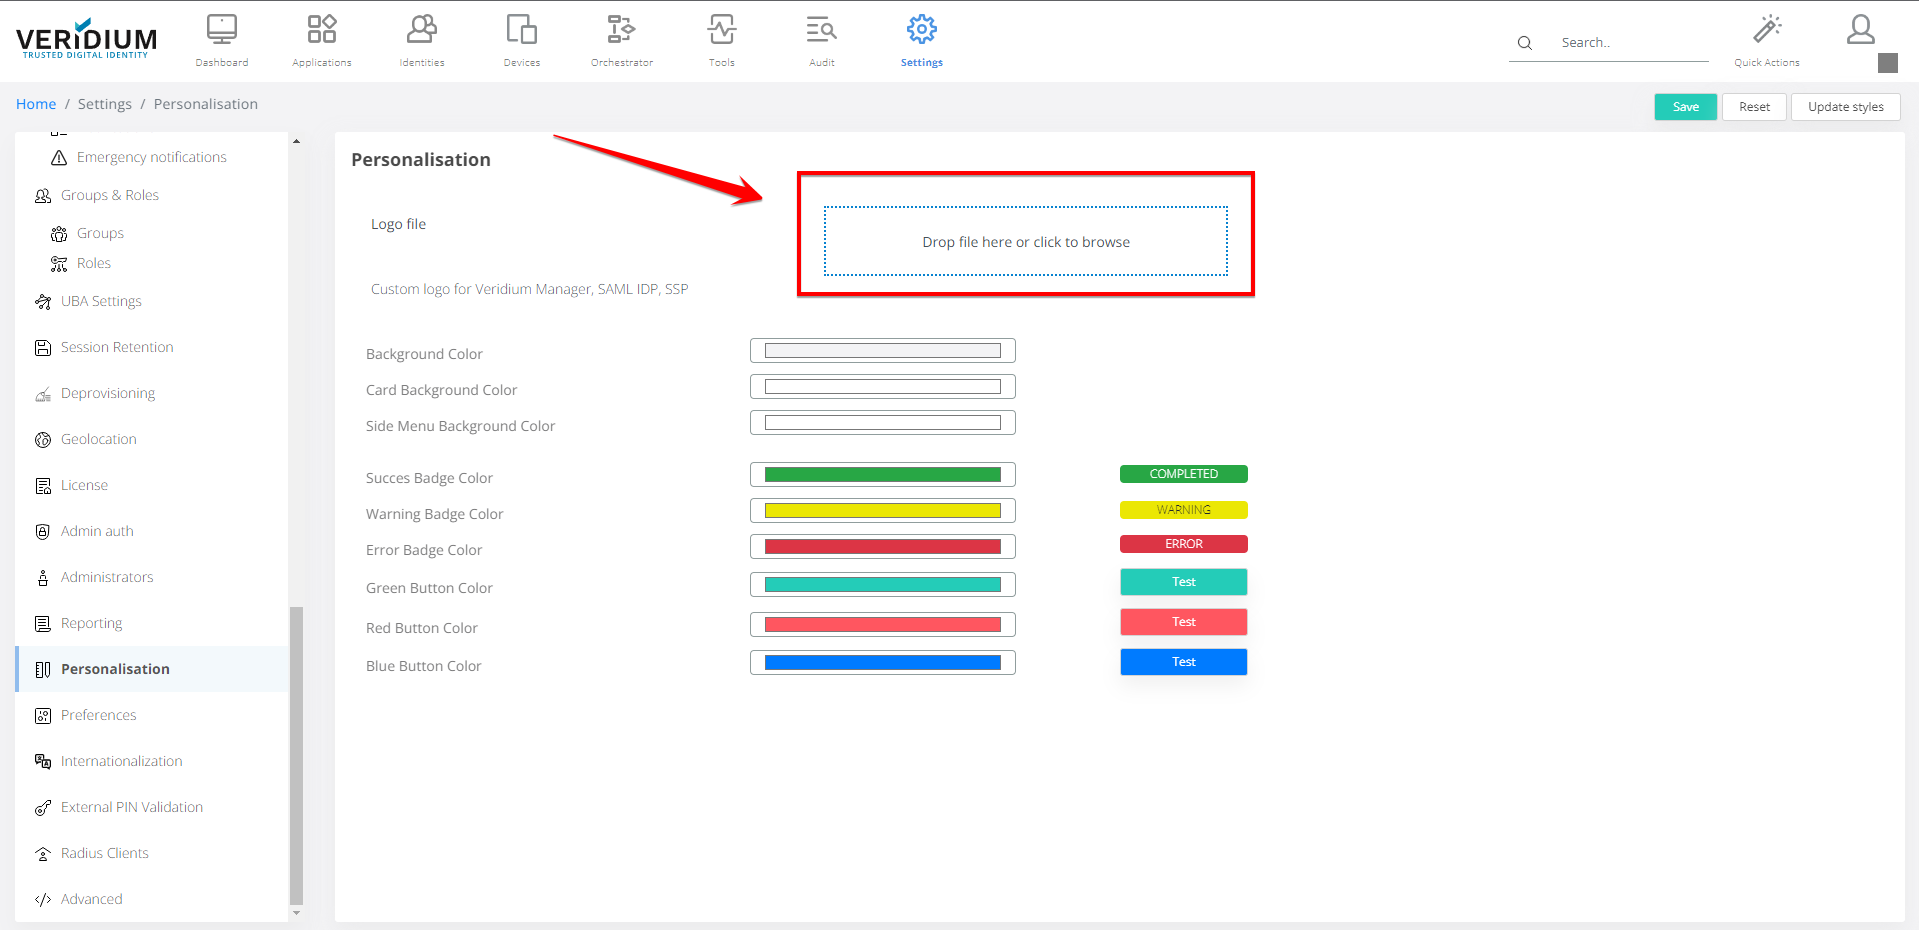Viewport: 1919px width, 930px height.
Task: Pick the Succes Badge Color green swatch
Action: [882, 475]
